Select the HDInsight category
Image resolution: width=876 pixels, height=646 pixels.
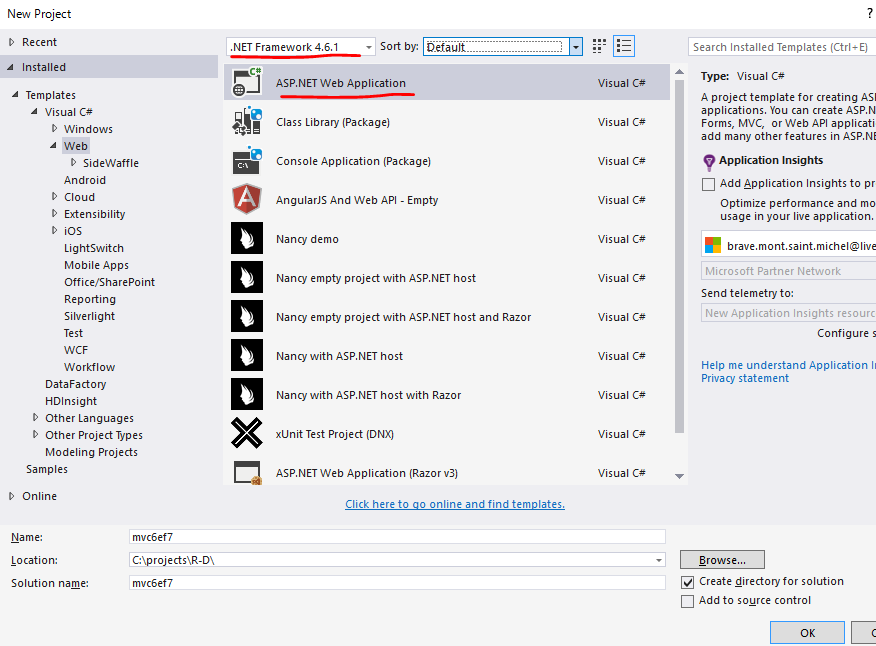coord(71,401)
